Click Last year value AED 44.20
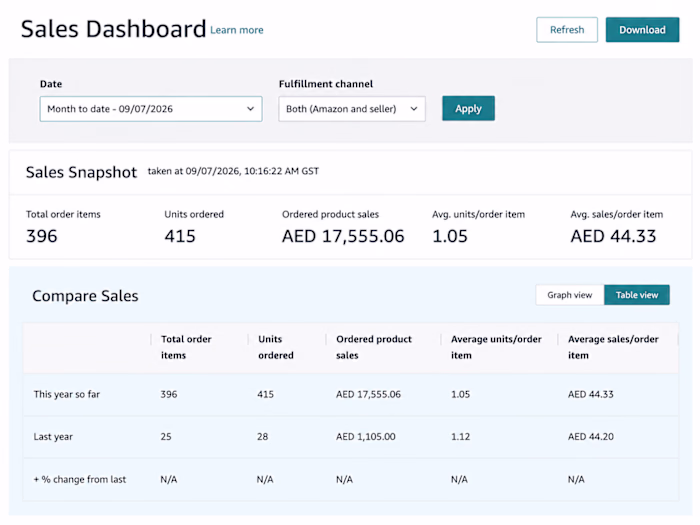 click(x=591, y=437)
